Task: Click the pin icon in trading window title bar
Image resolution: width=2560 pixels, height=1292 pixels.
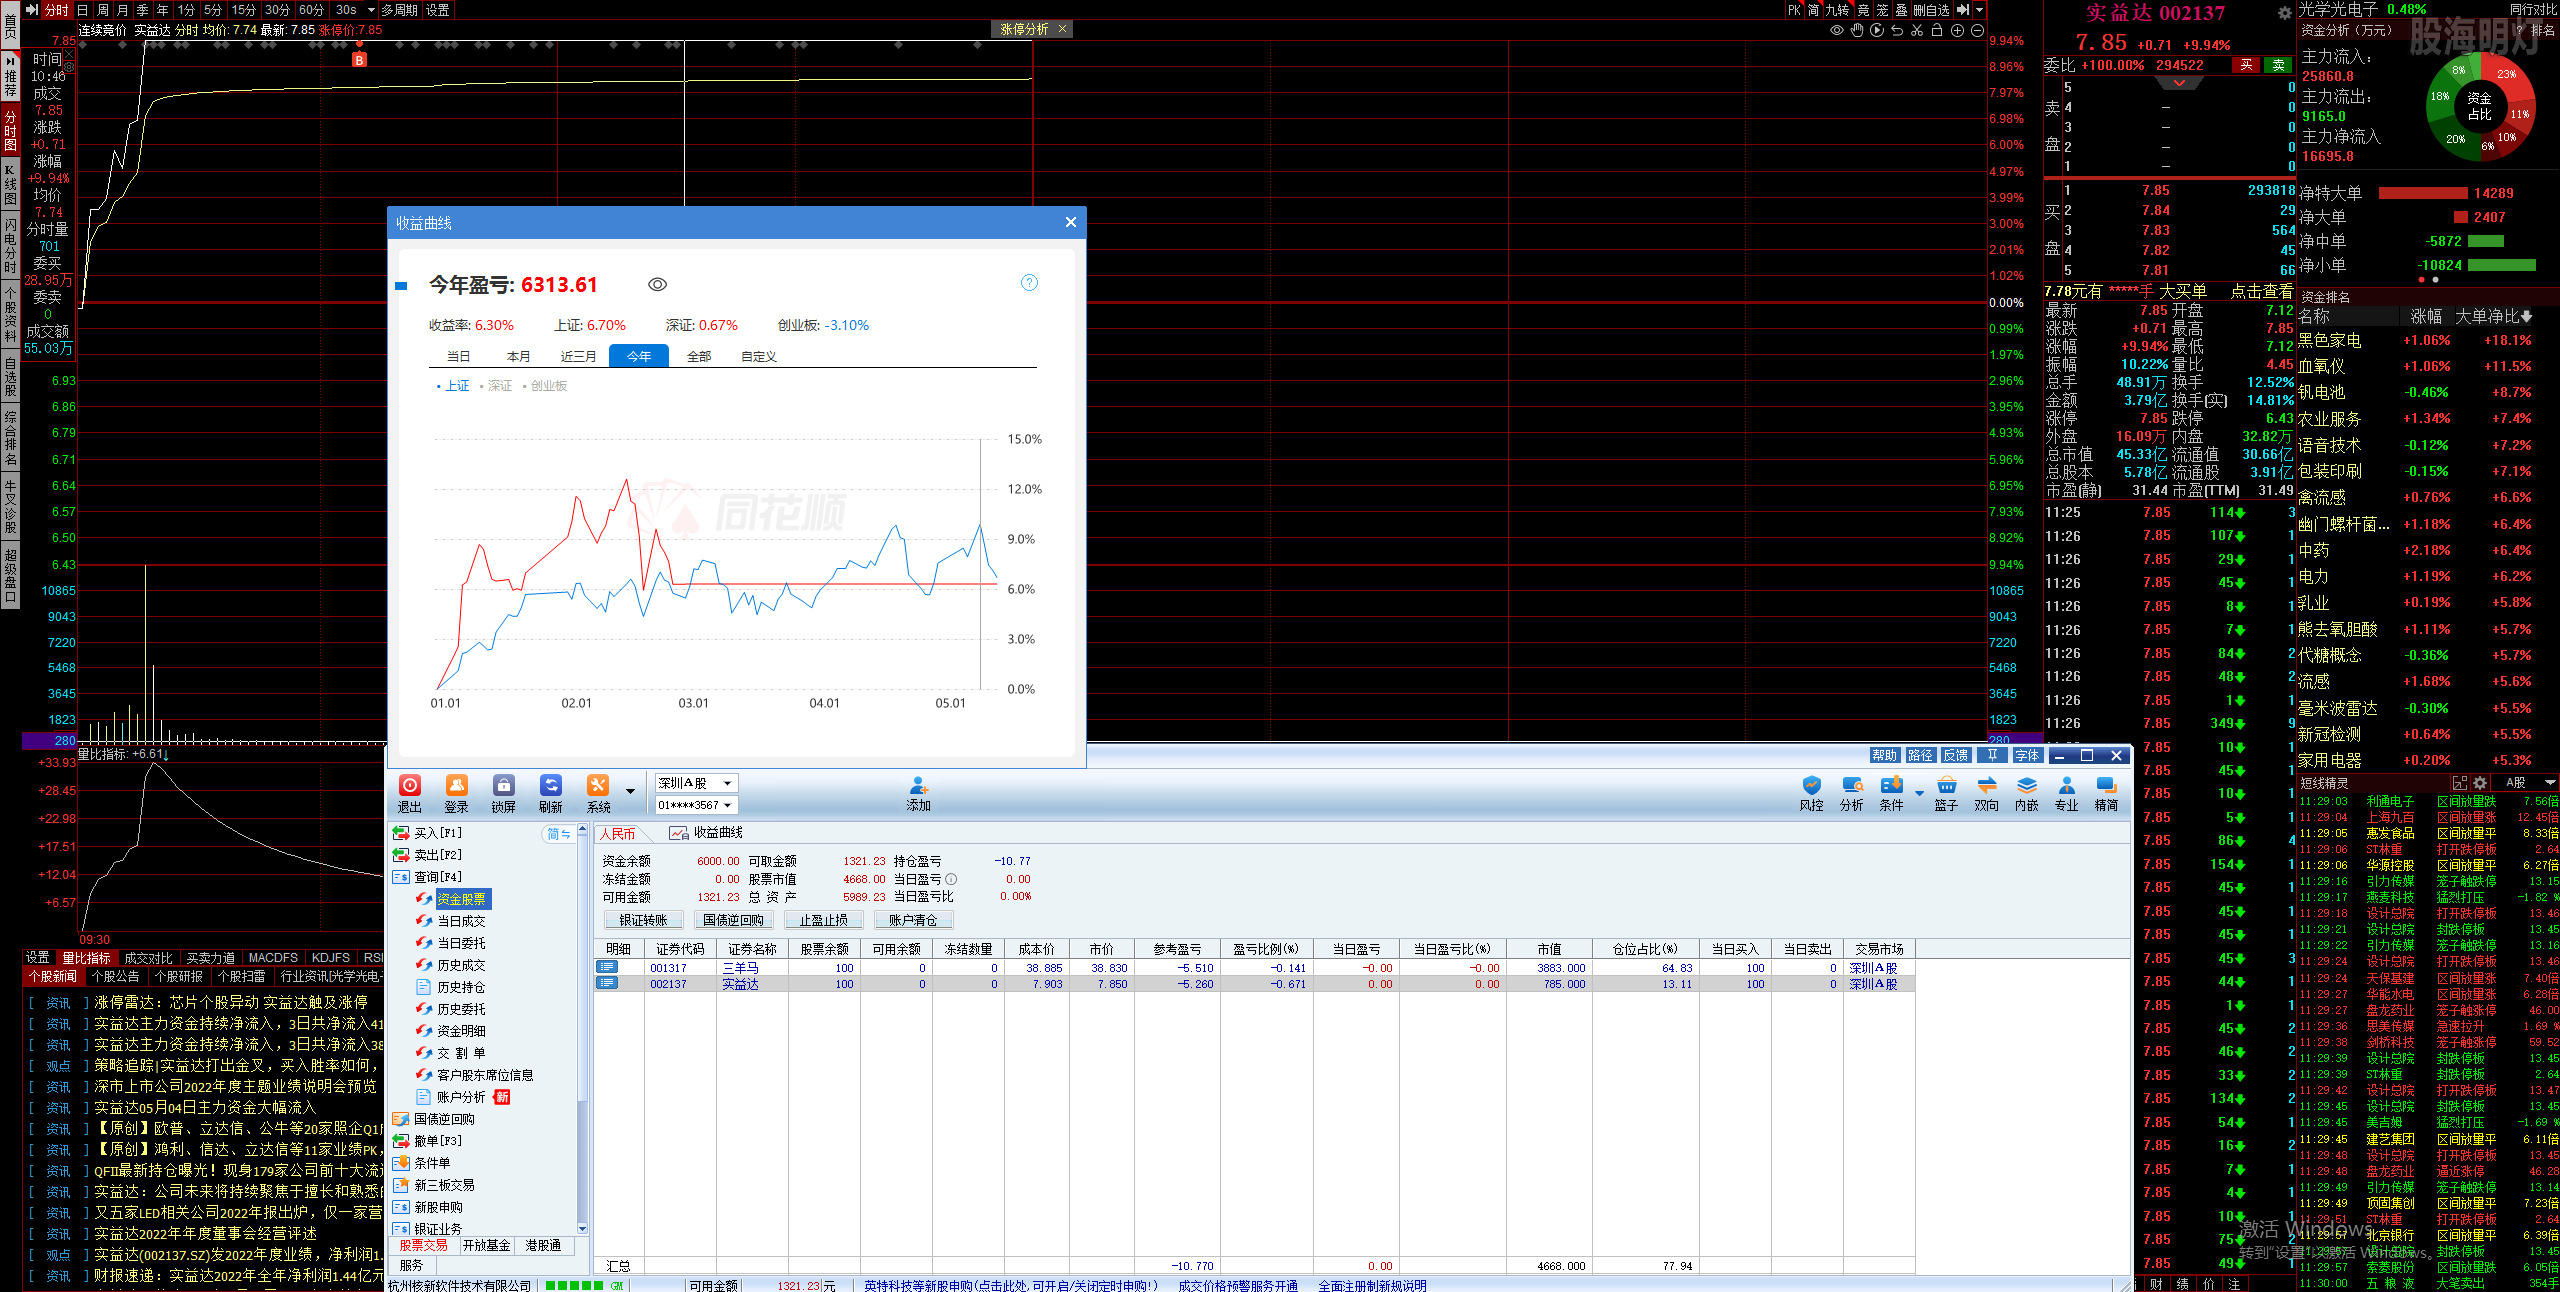Action: [x=1992, y=755]
